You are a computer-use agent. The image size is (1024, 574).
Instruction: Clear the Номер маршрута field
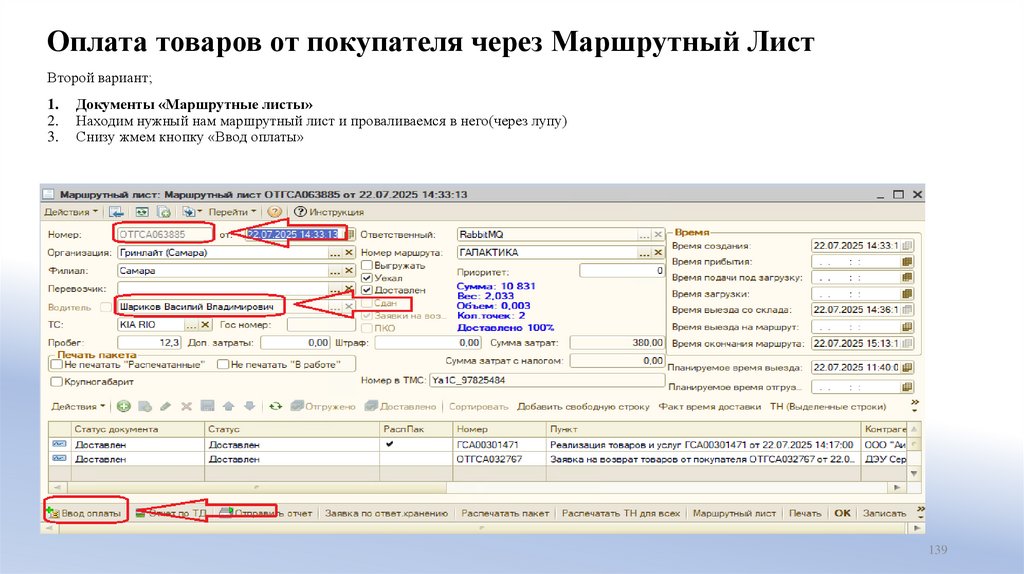click(659, 253)
